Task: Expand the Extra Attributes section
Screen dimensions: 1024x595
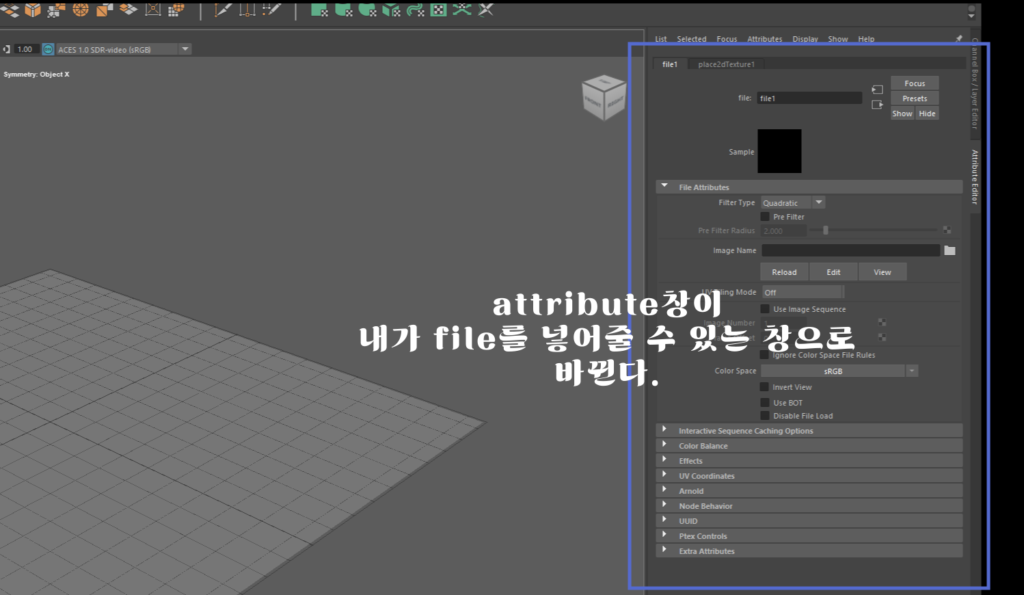Action: [809, 551]
